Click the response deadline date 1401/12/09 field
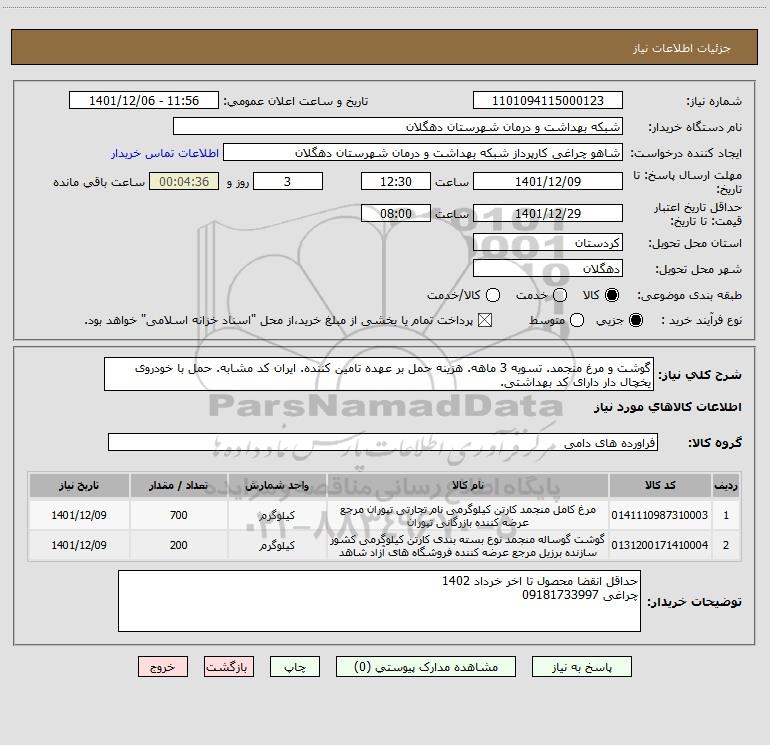Screen dimensions: 770x745 pyautogui.click(x=548, y=182)
